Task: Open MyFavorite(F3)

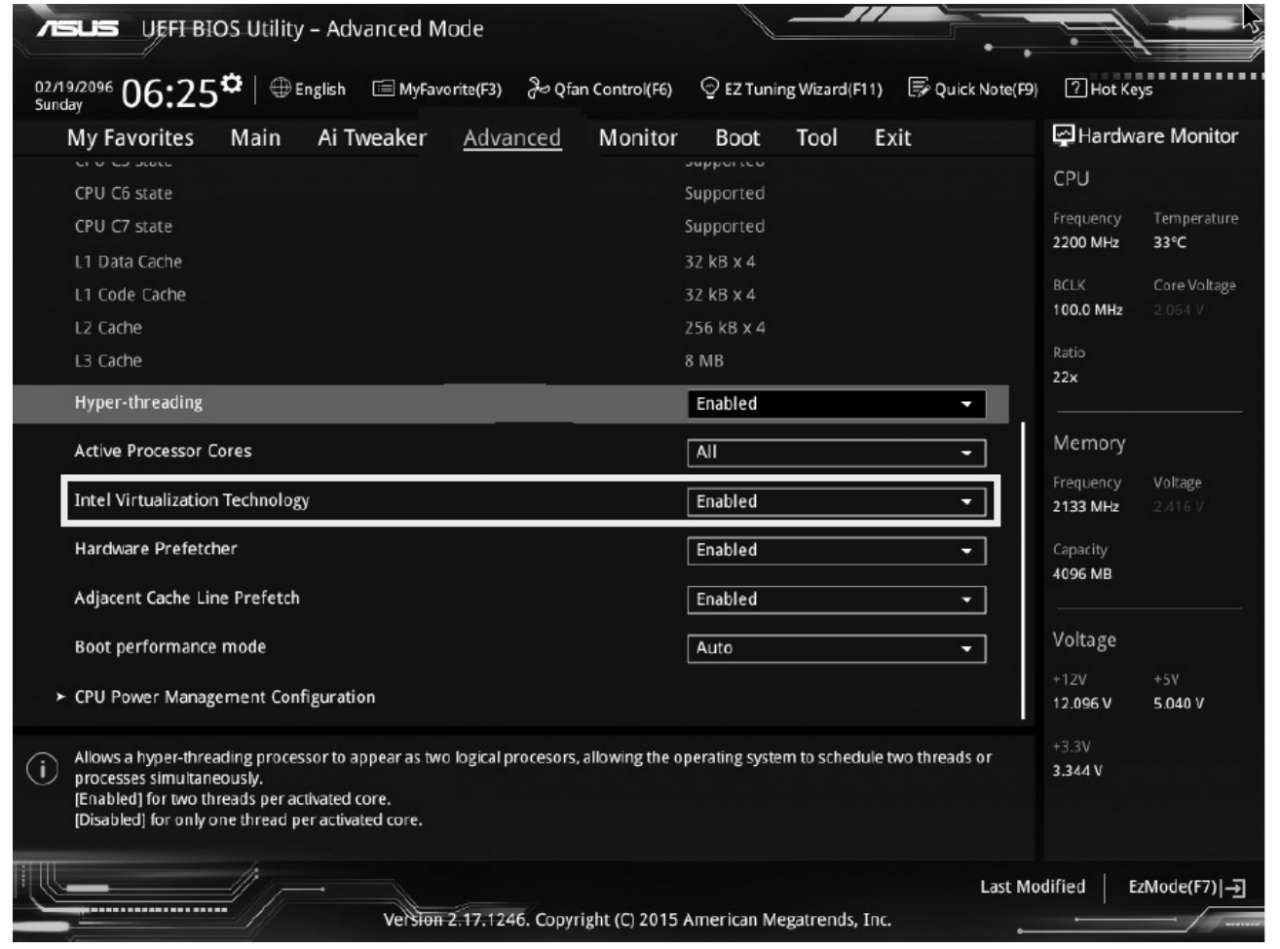Action: coord(437,89)
